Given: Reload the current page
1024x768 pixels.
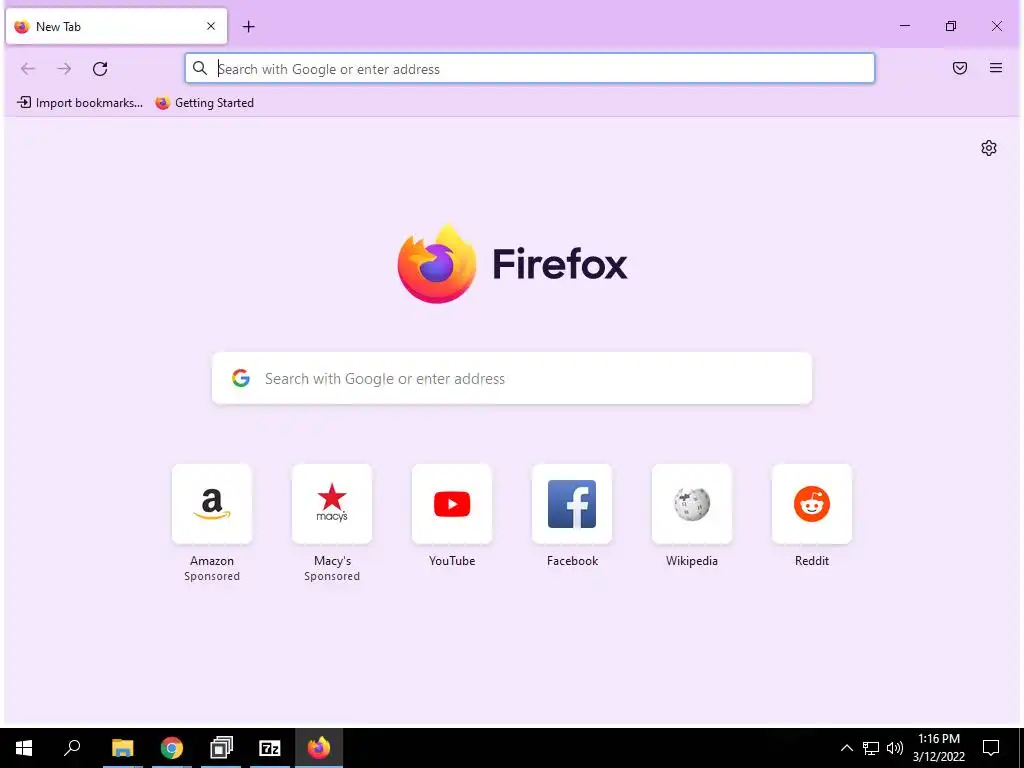Looking at the screenshot, I should click(100, 69).
